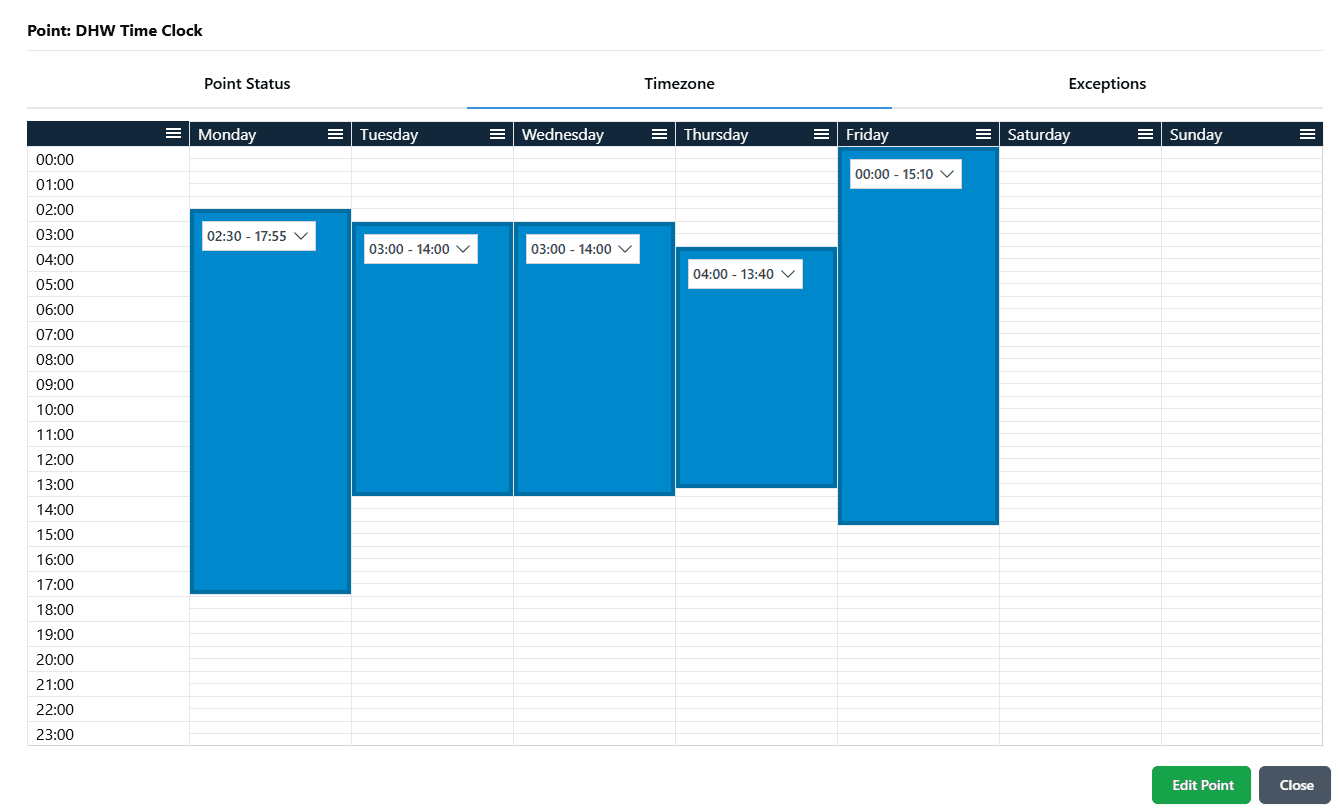Click the time column header menu icon
The image size is (1340, 812).
pyautogui.click(x=173, y=133)
